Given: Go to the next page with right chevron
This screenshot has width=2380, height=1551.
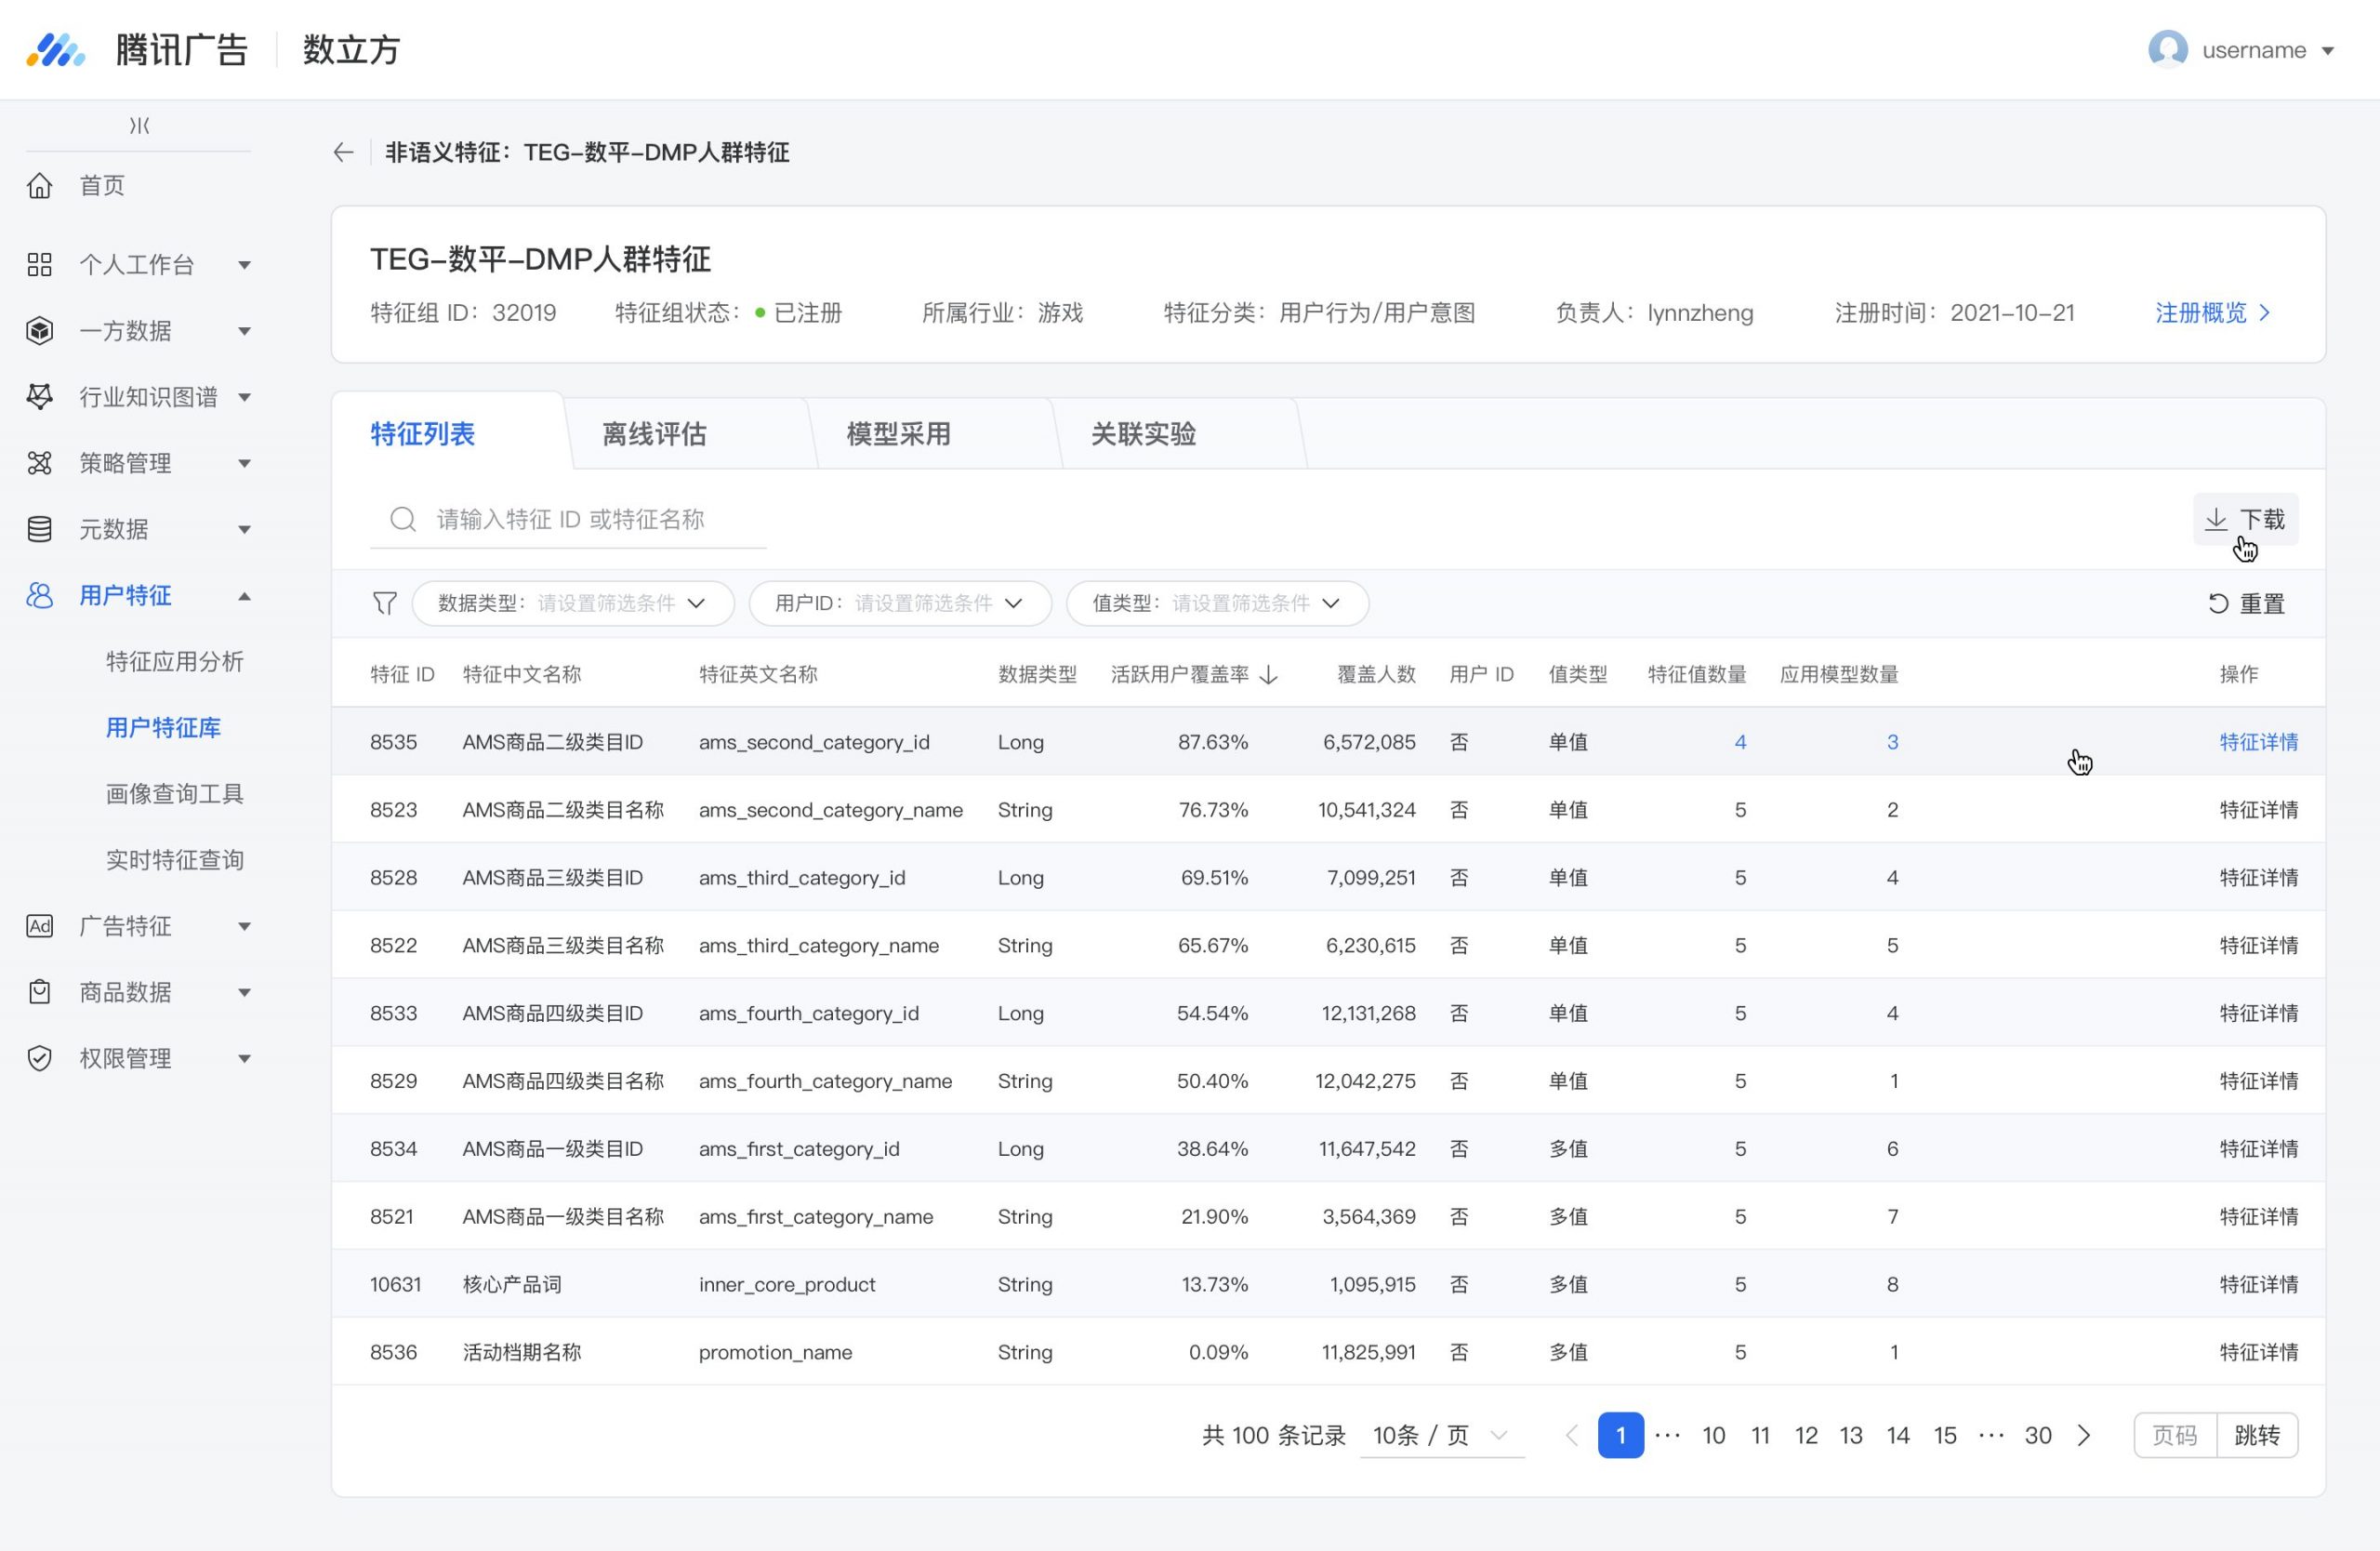Looking at the screenshot, I should point(2084,1436).
